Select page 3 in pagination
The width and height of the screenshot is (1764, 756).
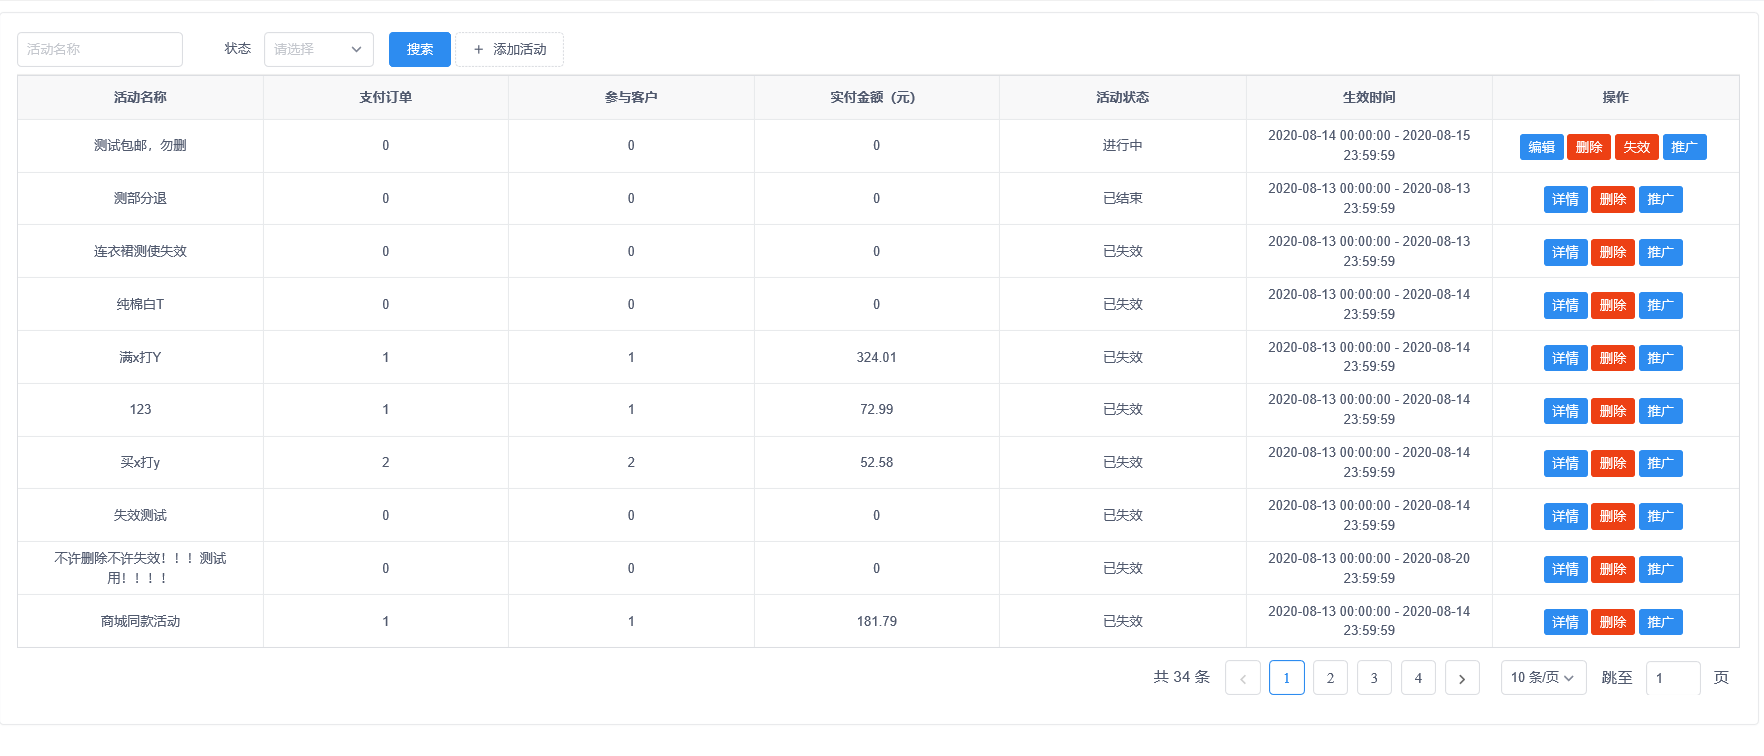tap(1374, 678)
